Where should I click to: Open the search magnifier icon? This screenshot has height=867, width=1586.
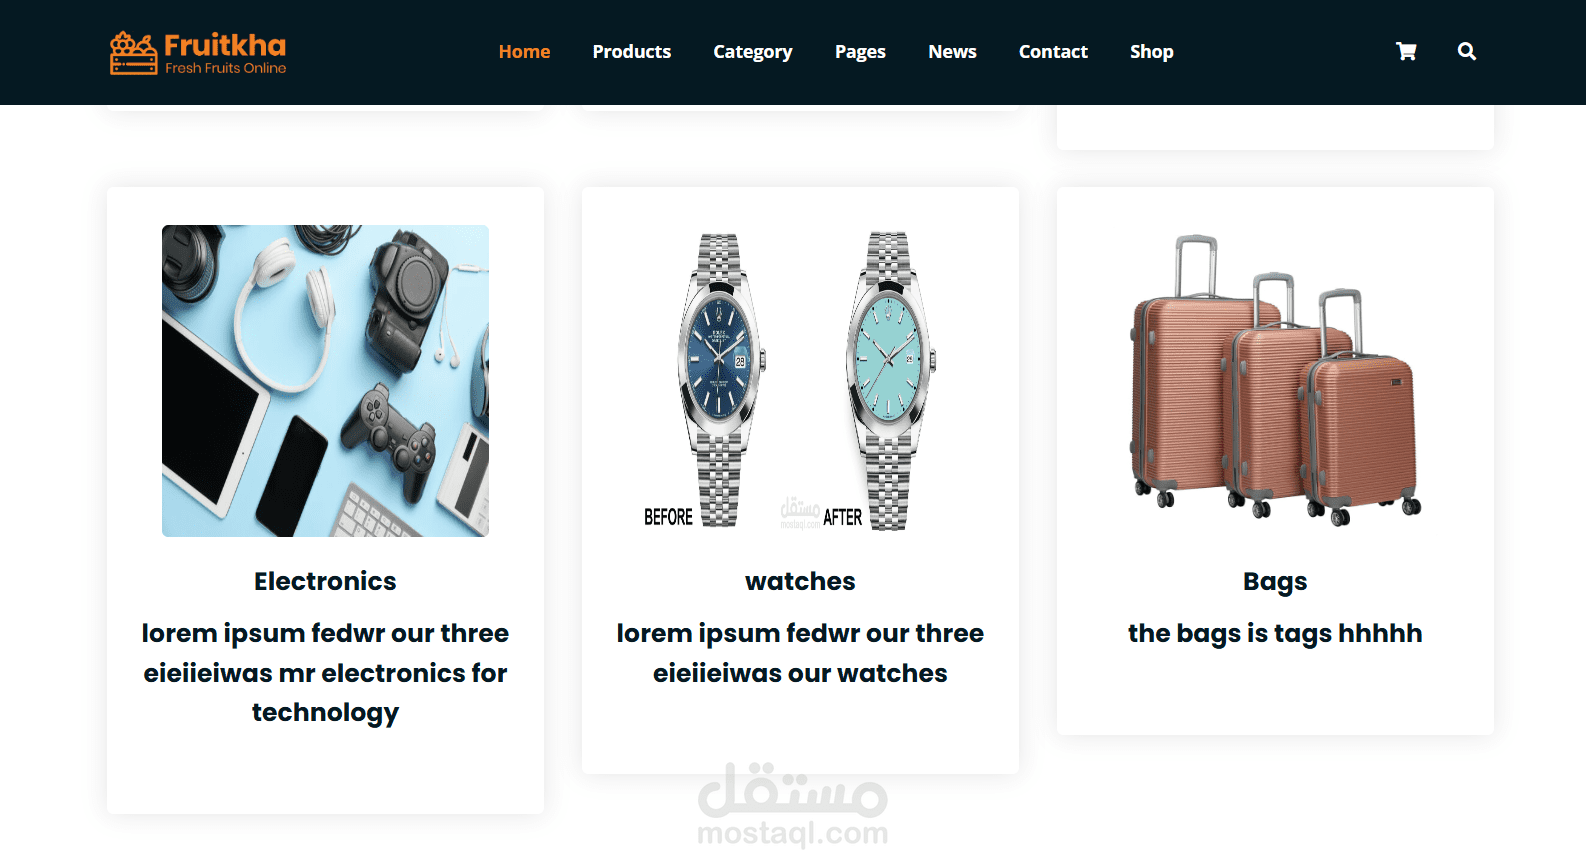click(x=1467, y=51)
